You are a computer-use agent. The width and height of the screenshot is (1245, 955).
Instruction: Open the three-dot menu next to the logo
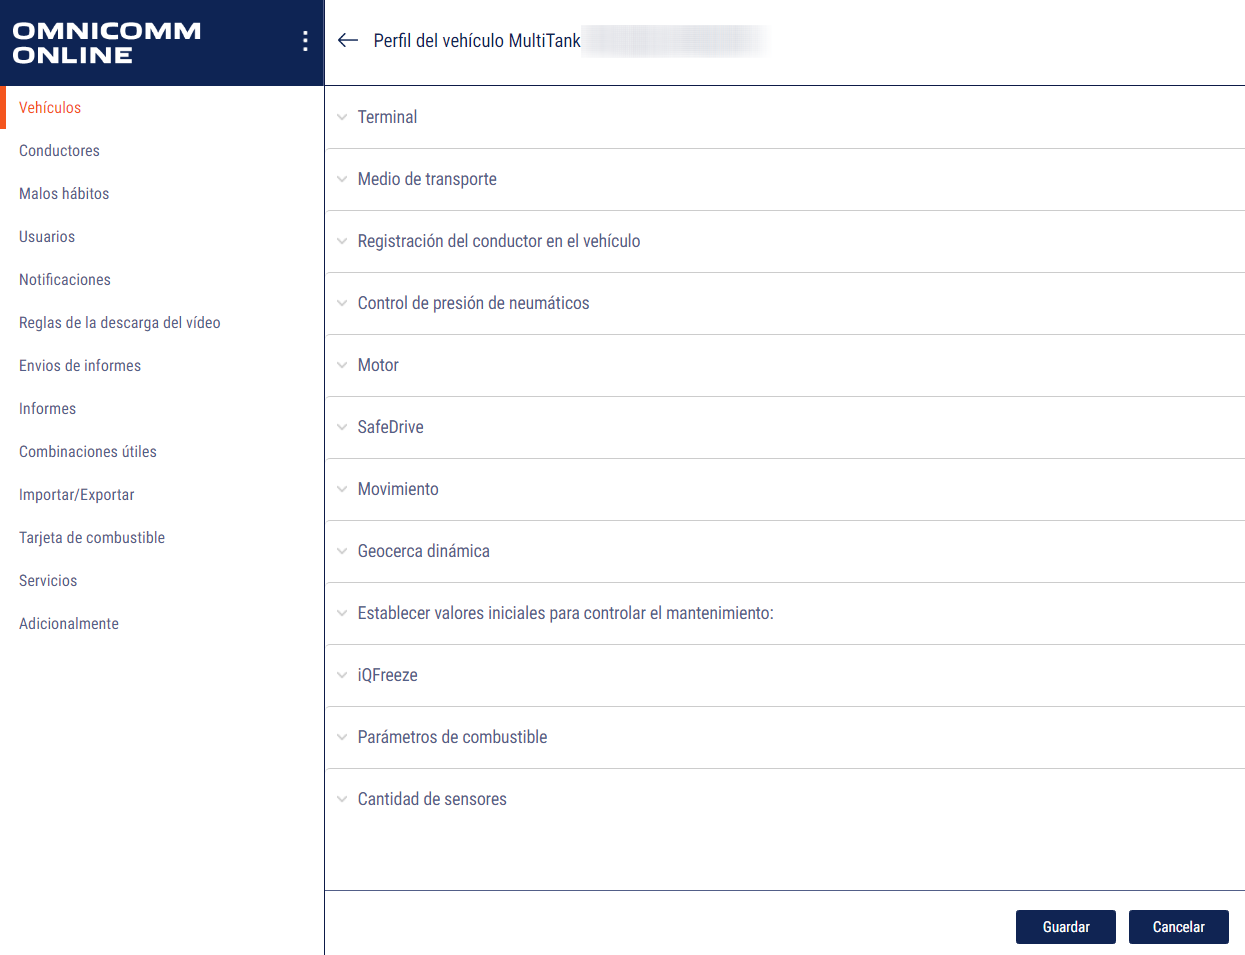(305, 40)
